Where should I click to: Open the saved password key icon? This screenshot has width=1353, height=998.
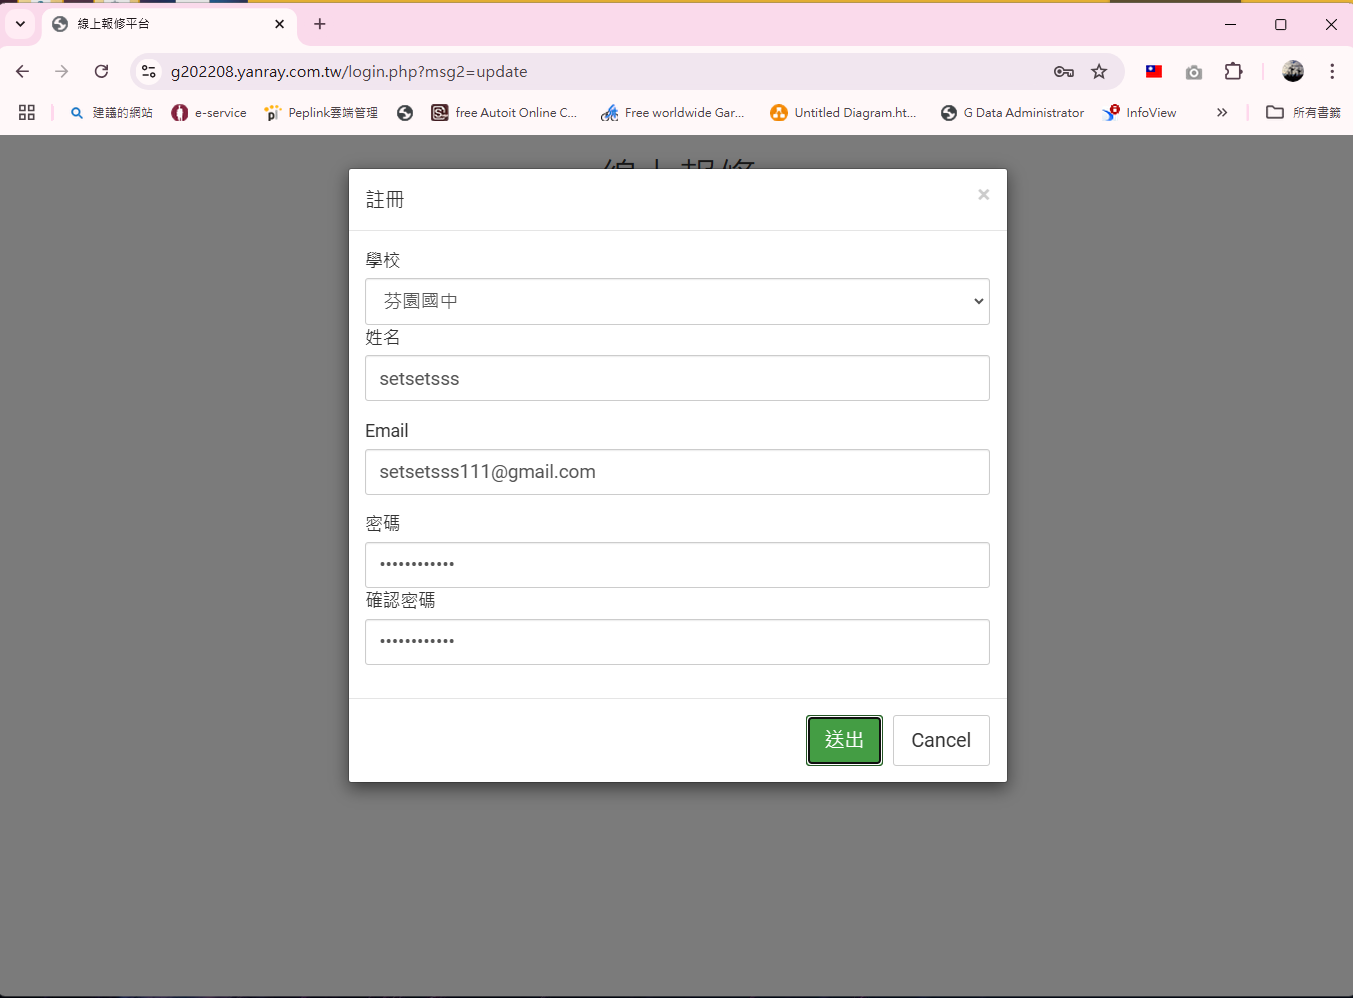1064,71
